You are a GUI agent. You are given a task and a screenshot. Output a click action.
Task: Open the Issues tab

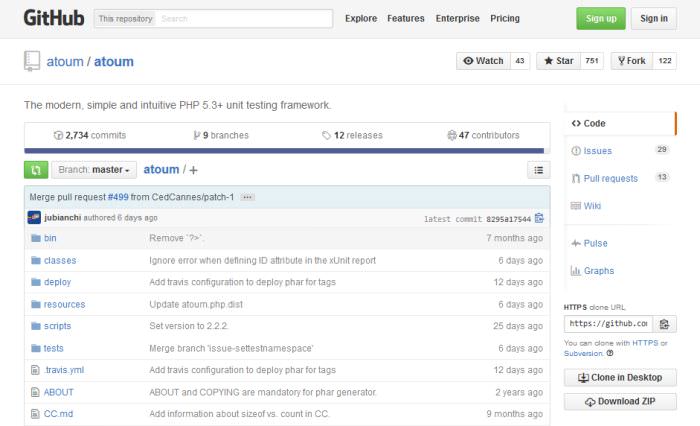[x=621, y=151]
